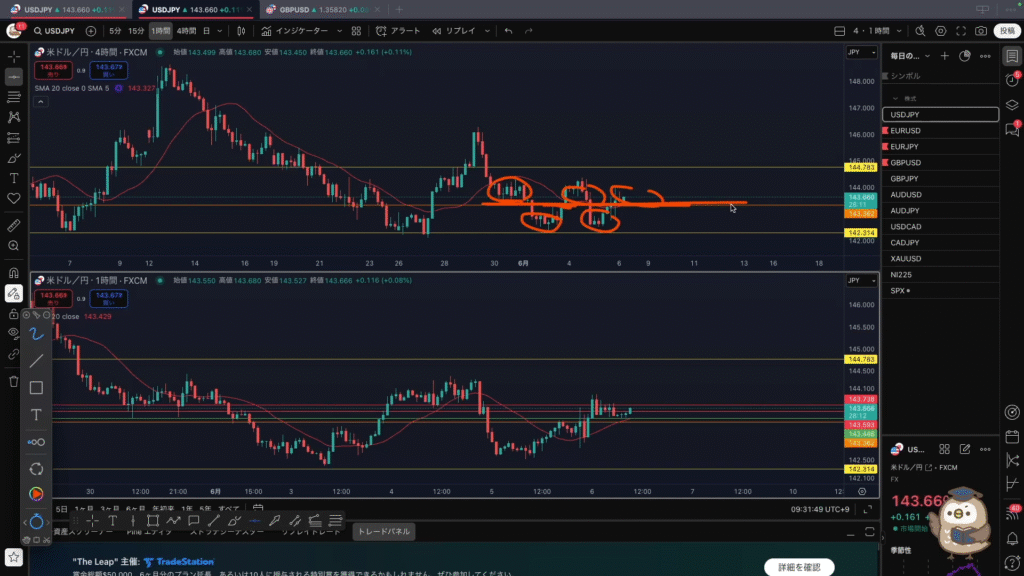The width and height of the screenshot is (1024, 576).
Task: Collapse the 株式 section in watchlist
Action: coord(895,99)
